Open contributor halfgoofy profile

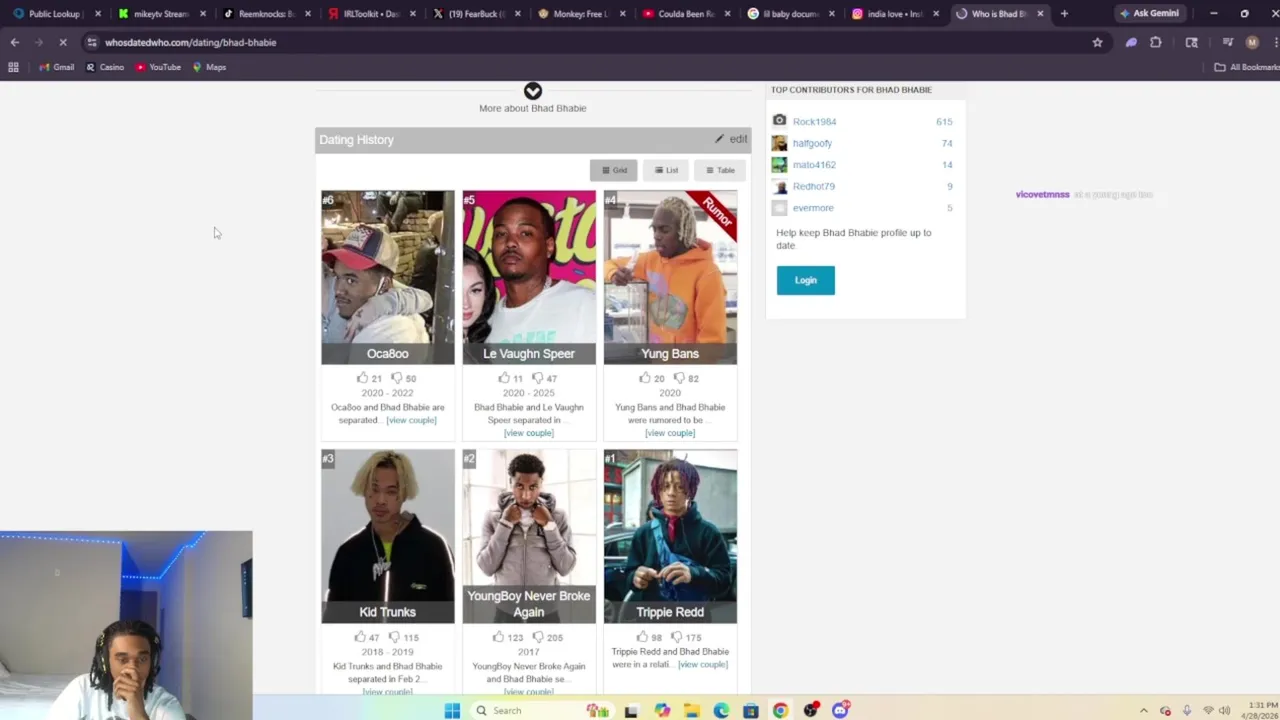click(812, 143)
